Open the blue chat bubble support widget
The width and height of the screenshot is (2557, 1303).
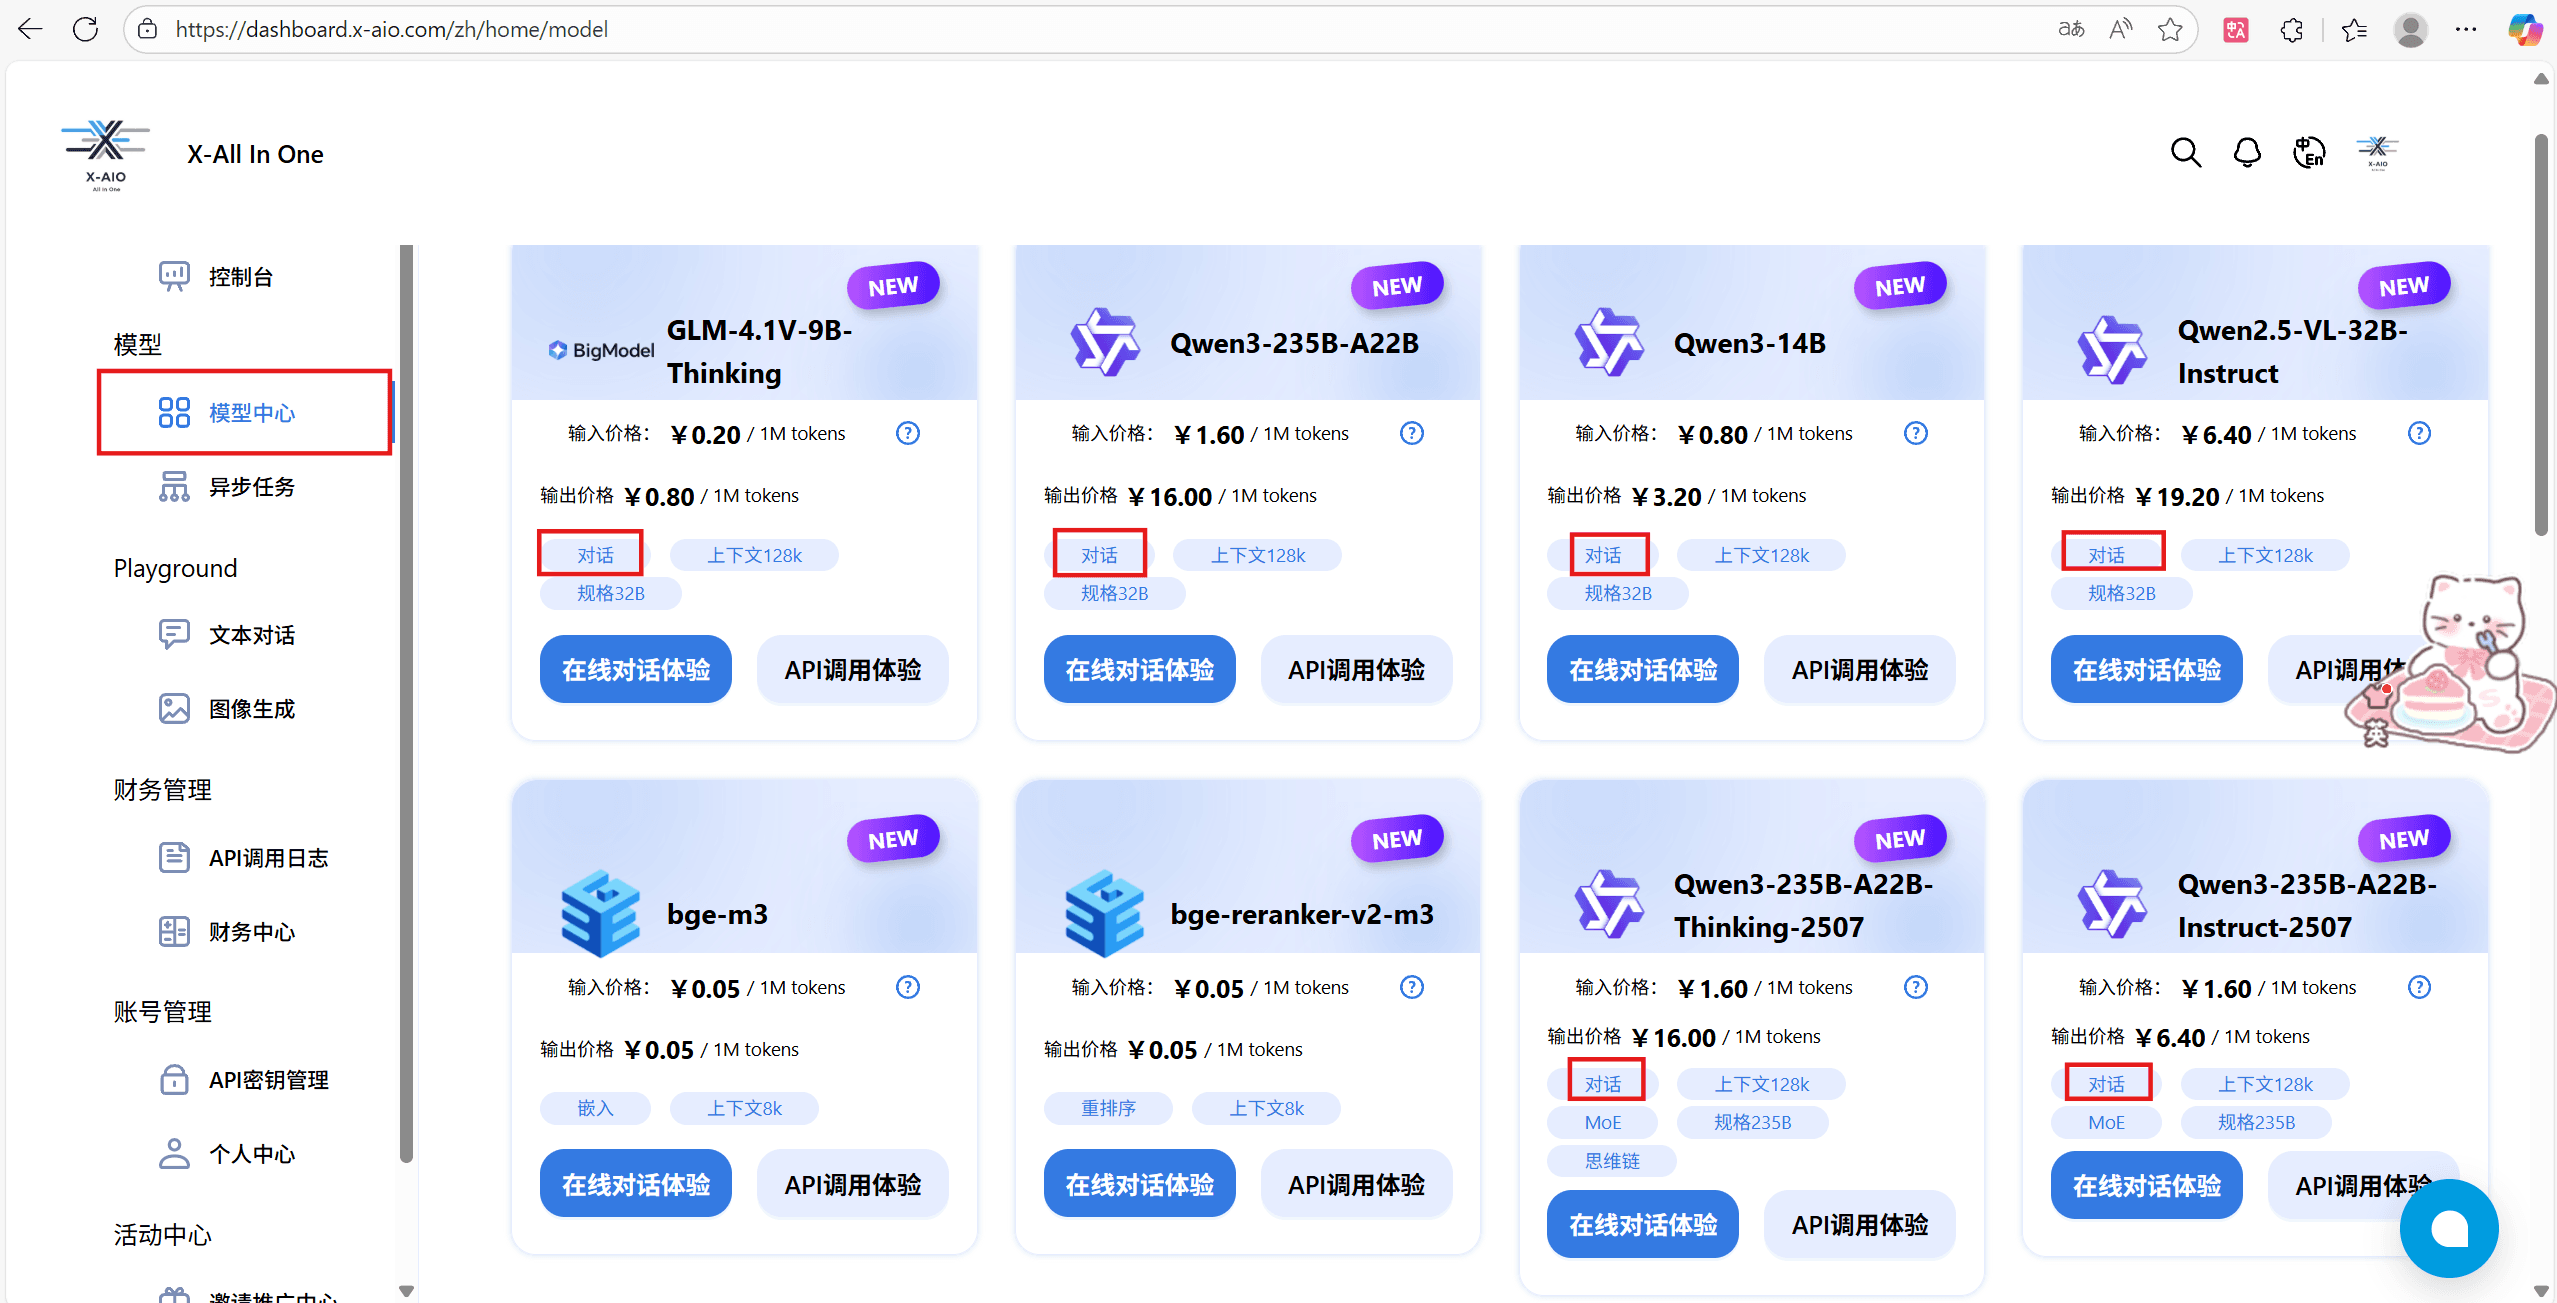click(2449, 1228)
